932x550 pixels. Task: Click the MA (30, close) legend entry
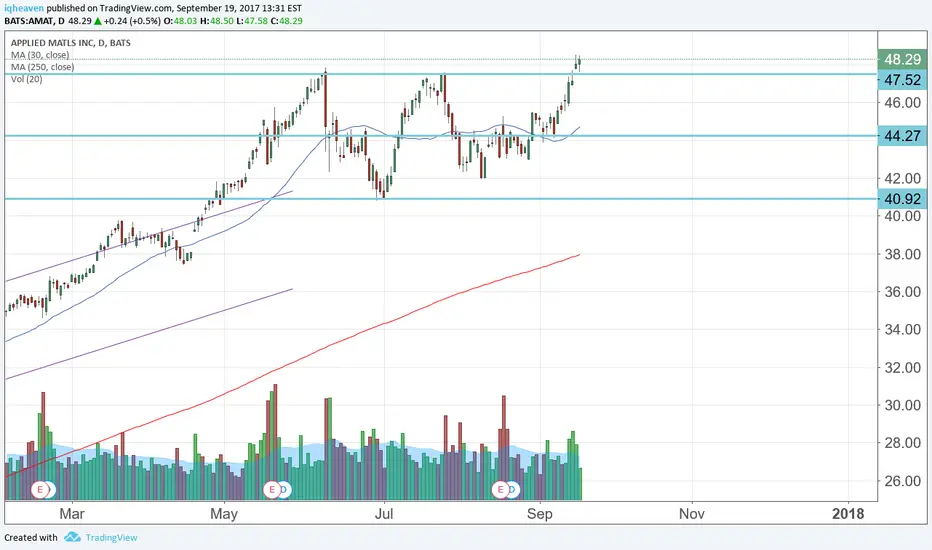(x=40, y=55)
